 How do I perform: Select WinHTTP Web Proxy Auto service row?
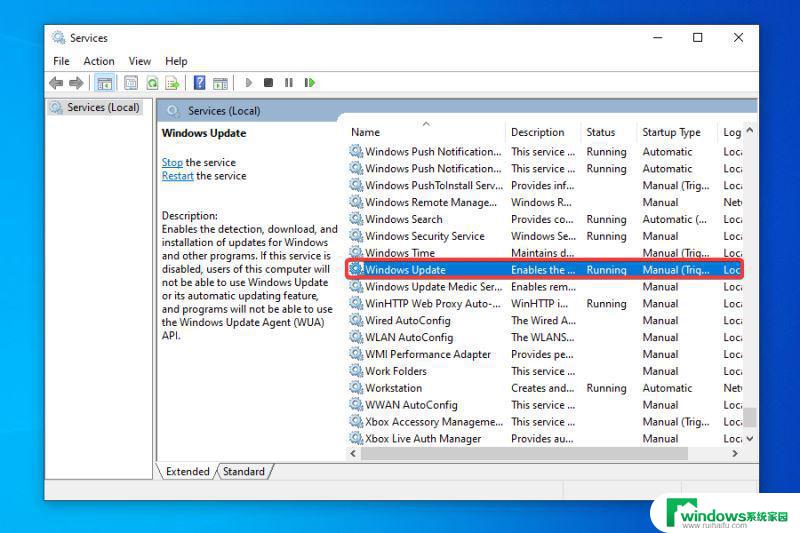[x=545, y=303]
